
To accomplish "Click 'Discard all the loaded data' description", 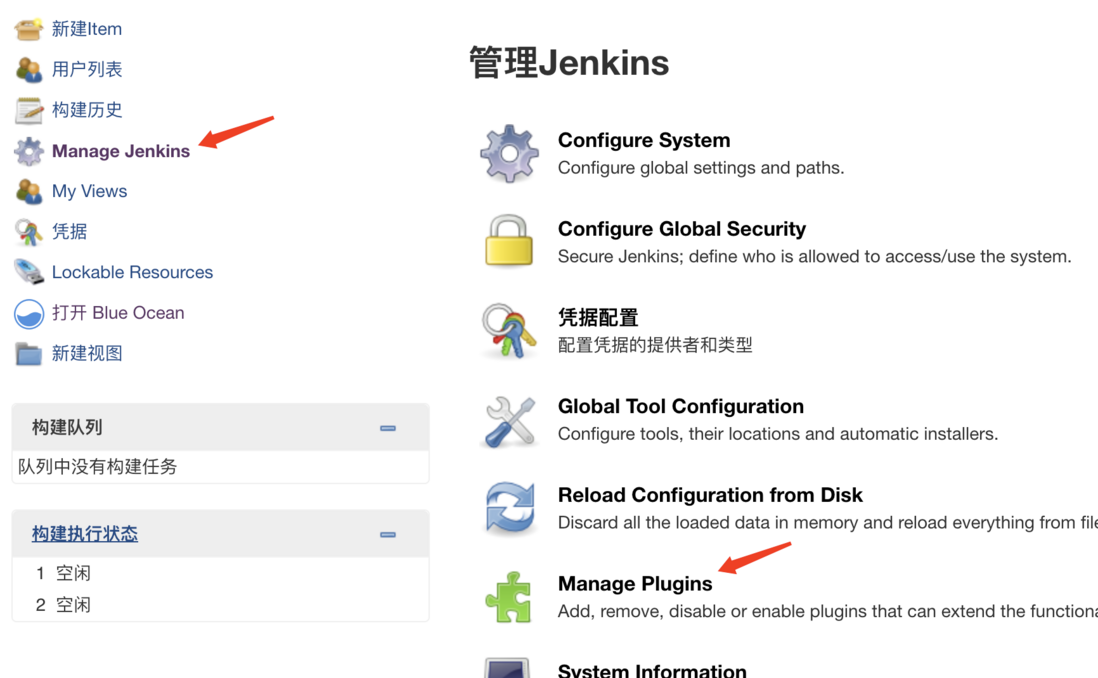I will point(828,523).
